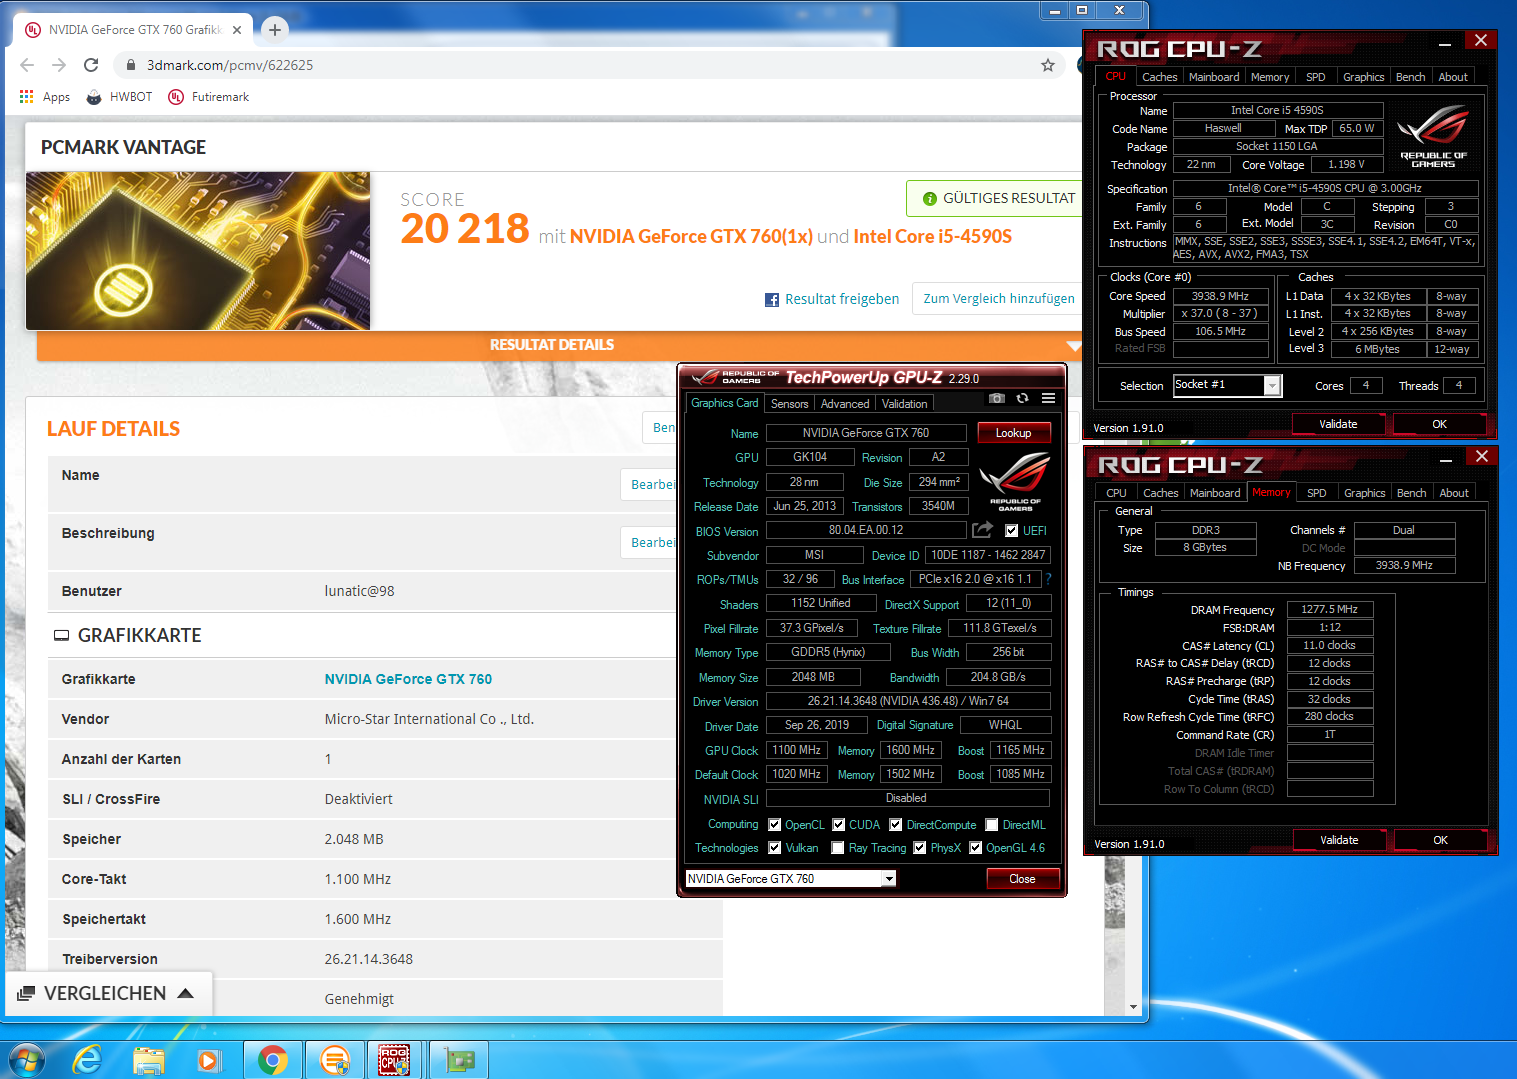Click the GPU-Z refresh icon
This screenshot has height=1079, width=1517.
1022,398
